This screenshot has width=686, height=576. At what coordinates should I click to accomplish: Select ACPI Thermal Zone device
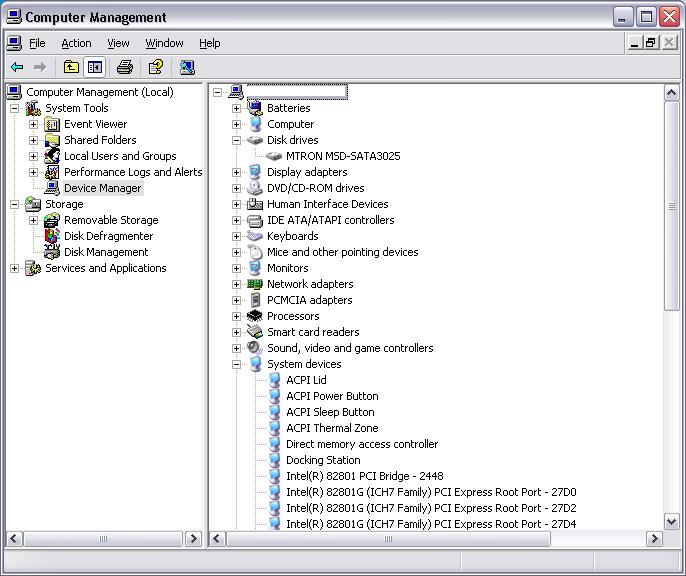point(332,428)
